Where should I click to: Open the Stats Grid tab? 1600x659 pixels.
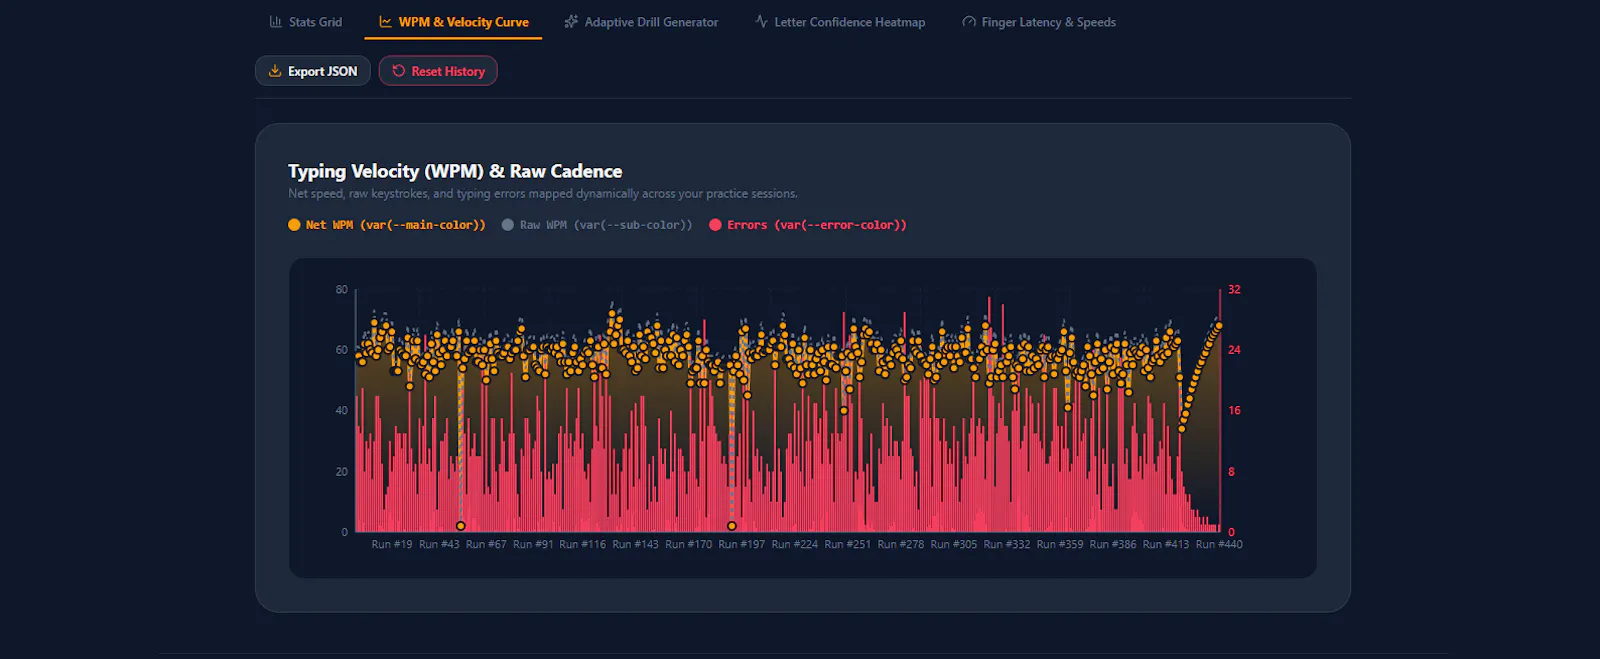[x=305, y=22]
